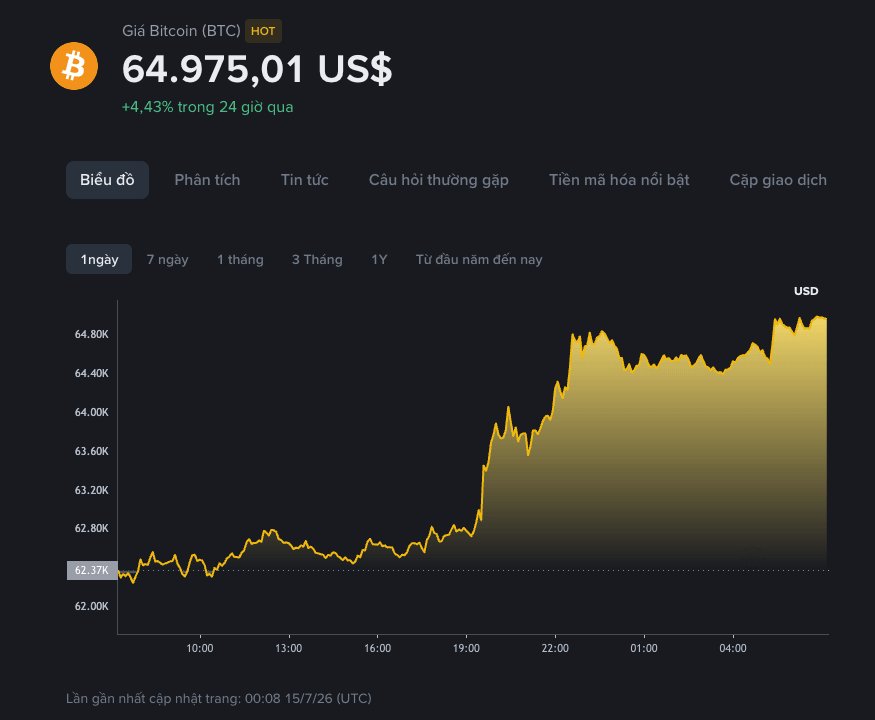Go to Câu hỏi thường gặp tab
Viewport: 875px width, 720px height.
[439, 180]
